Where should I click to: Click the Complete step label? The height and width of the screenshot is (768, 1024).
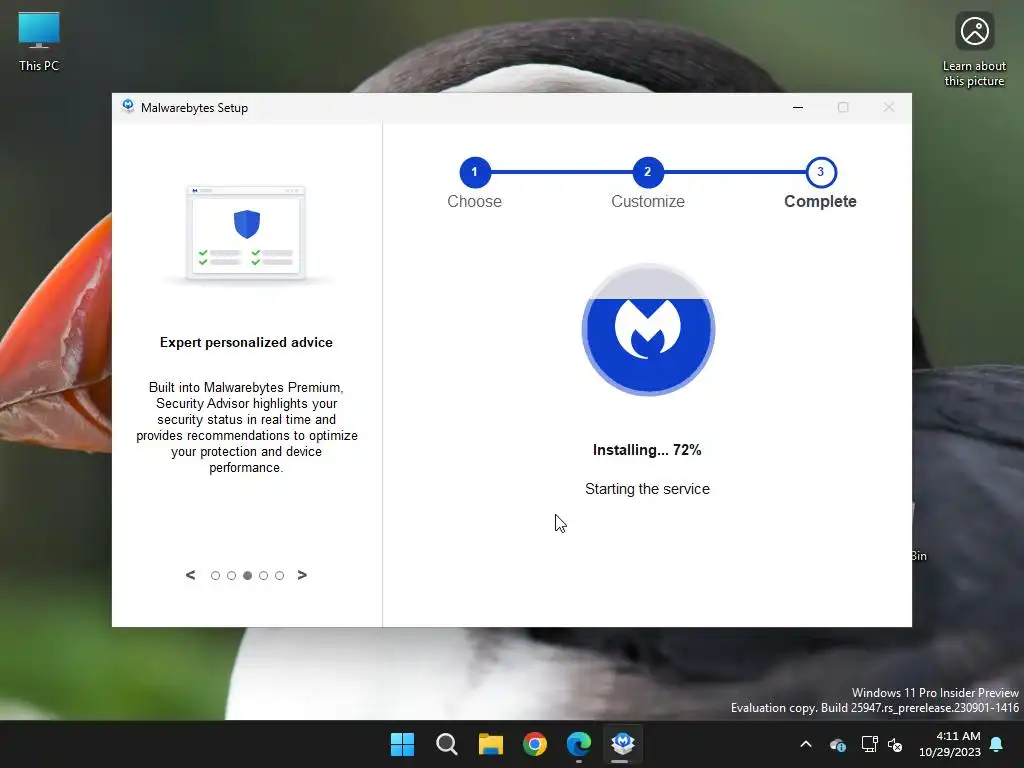[820, 201]
